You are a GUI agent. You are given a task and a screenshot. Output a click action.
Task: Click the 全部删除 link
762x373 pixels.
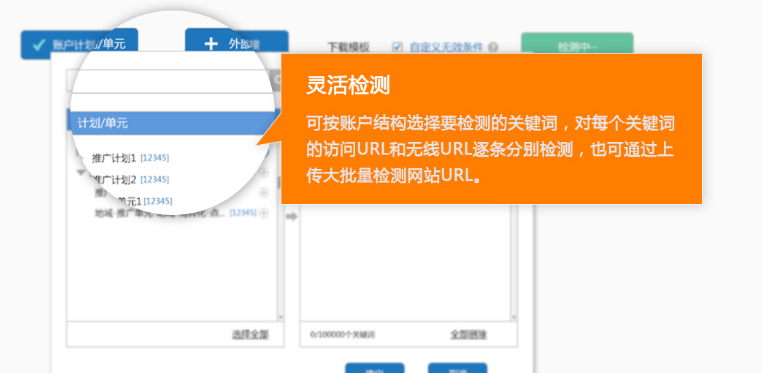point(468,335)
